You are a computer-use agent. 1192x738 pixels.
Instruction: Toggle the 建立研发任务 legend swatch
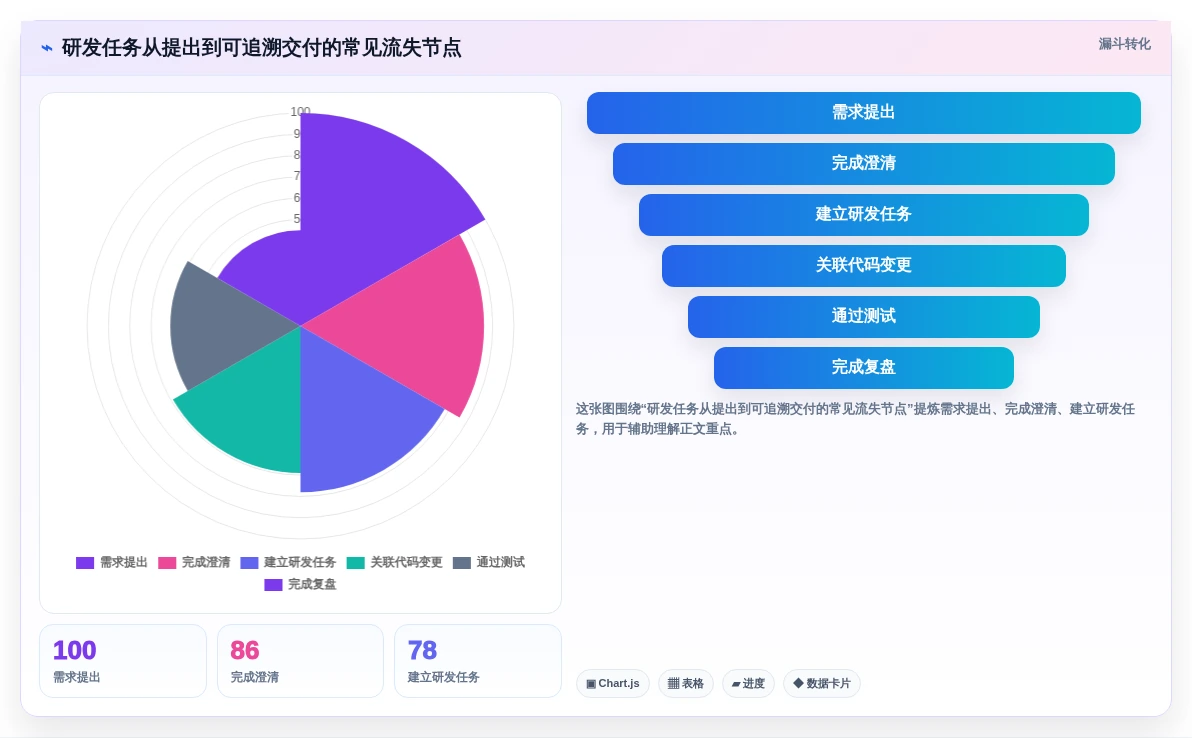[x=249, y=562]
